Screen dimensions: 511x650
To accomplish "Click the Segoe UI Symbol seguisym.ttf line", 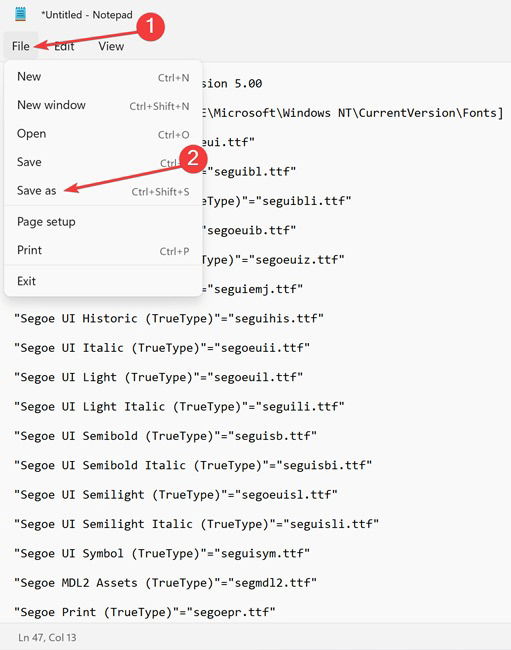I will [162, 553].
